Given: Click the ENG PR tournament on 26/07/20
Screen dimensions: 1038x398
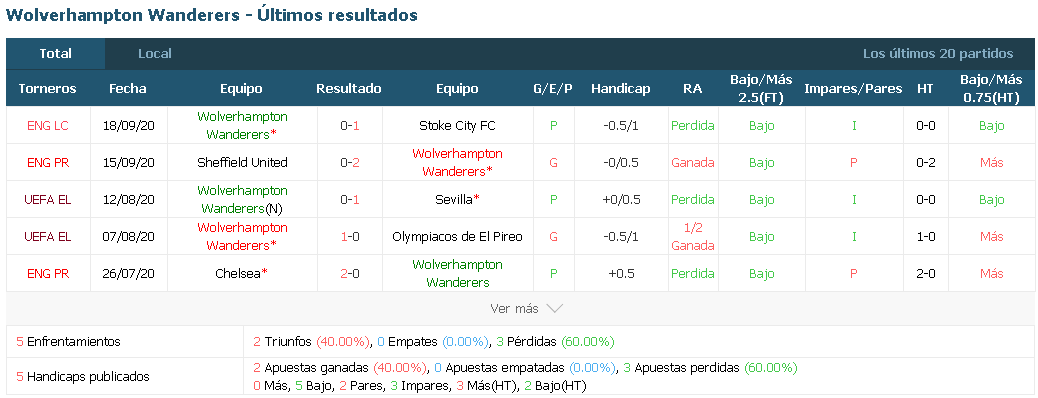Looking at the screenshot, I should (x=48, y=274).
